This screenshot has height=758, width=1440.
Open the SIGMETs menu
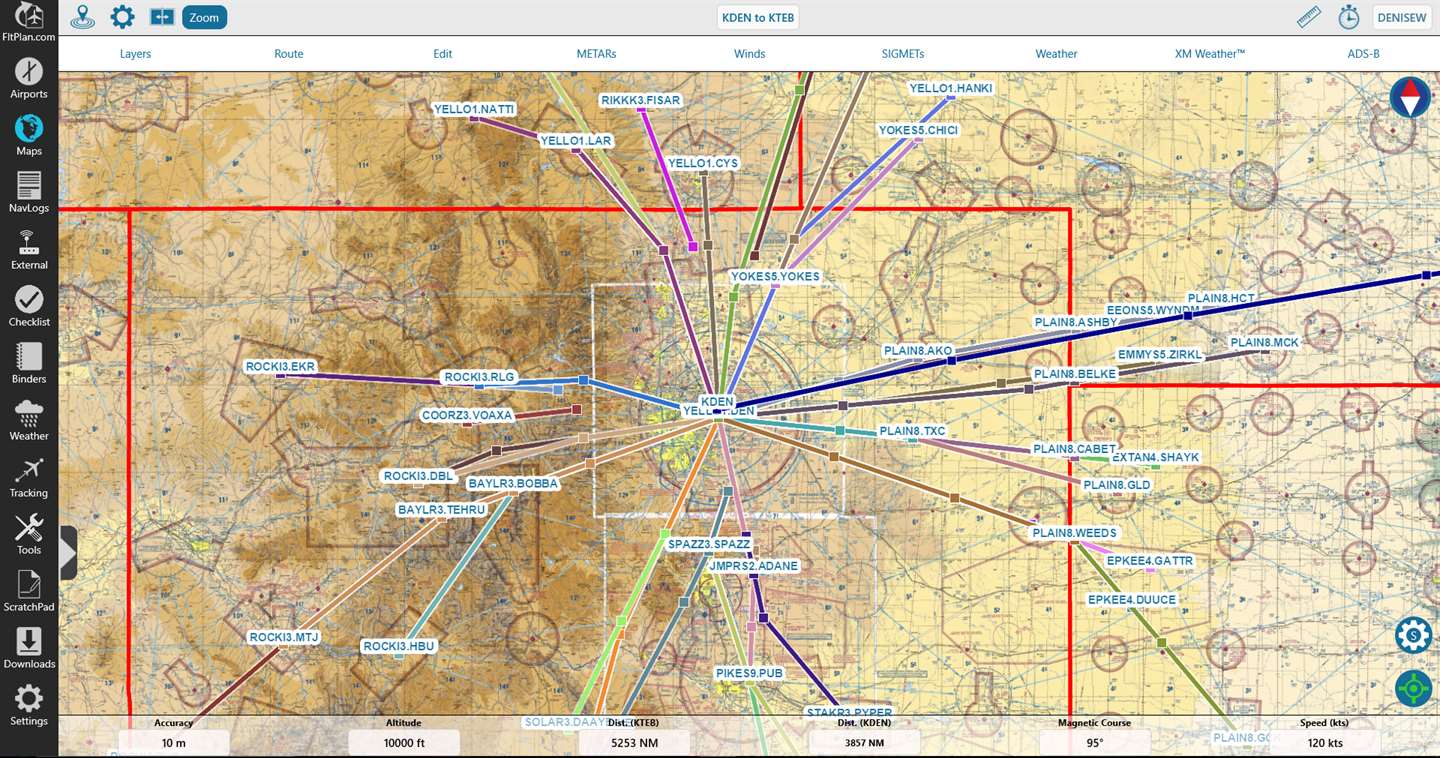click(903, 54)
